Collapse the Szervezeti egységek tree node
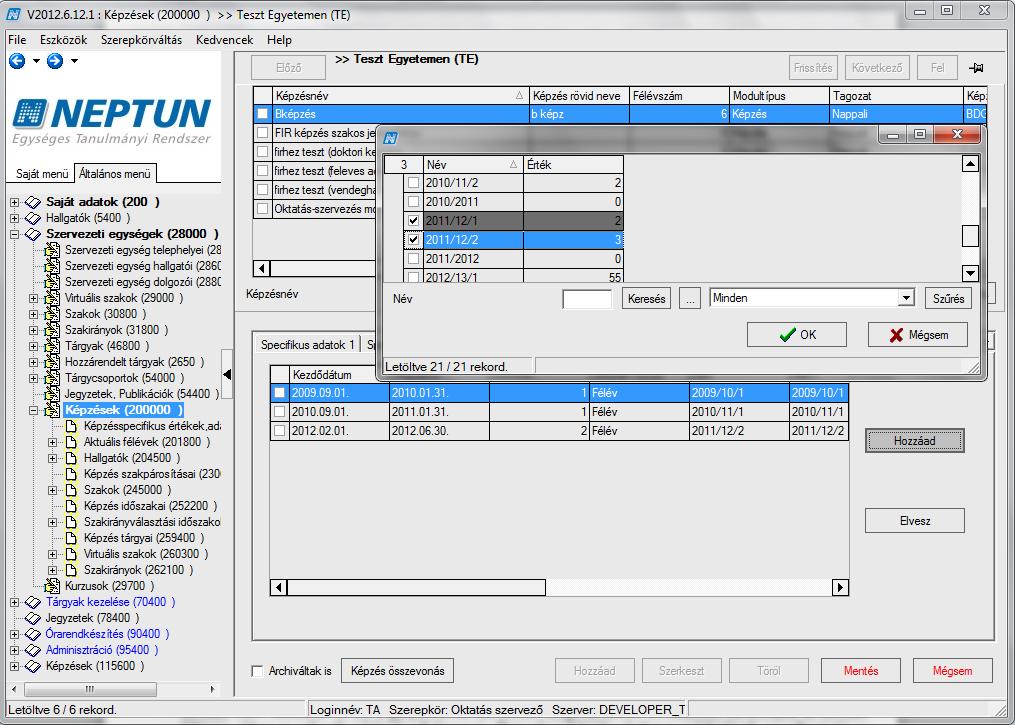The image size is (1015, 725). [14, 234]
